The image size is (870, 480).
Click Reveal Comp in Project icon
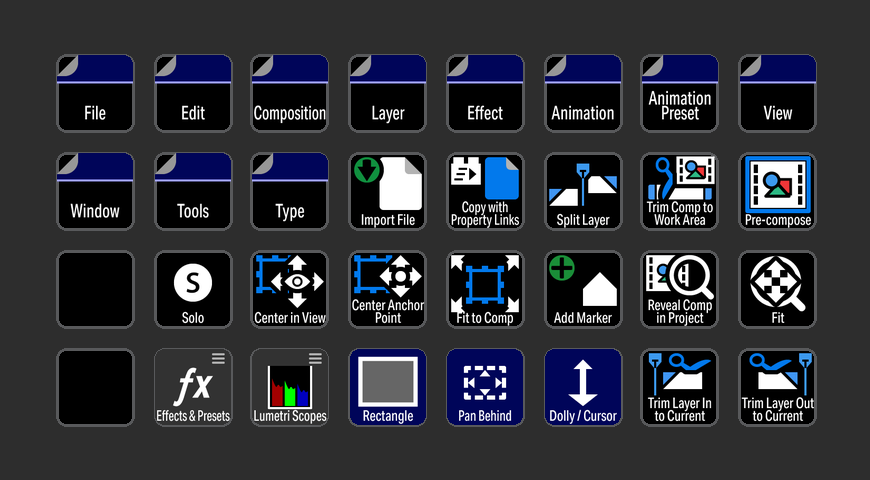pos(680,289)
